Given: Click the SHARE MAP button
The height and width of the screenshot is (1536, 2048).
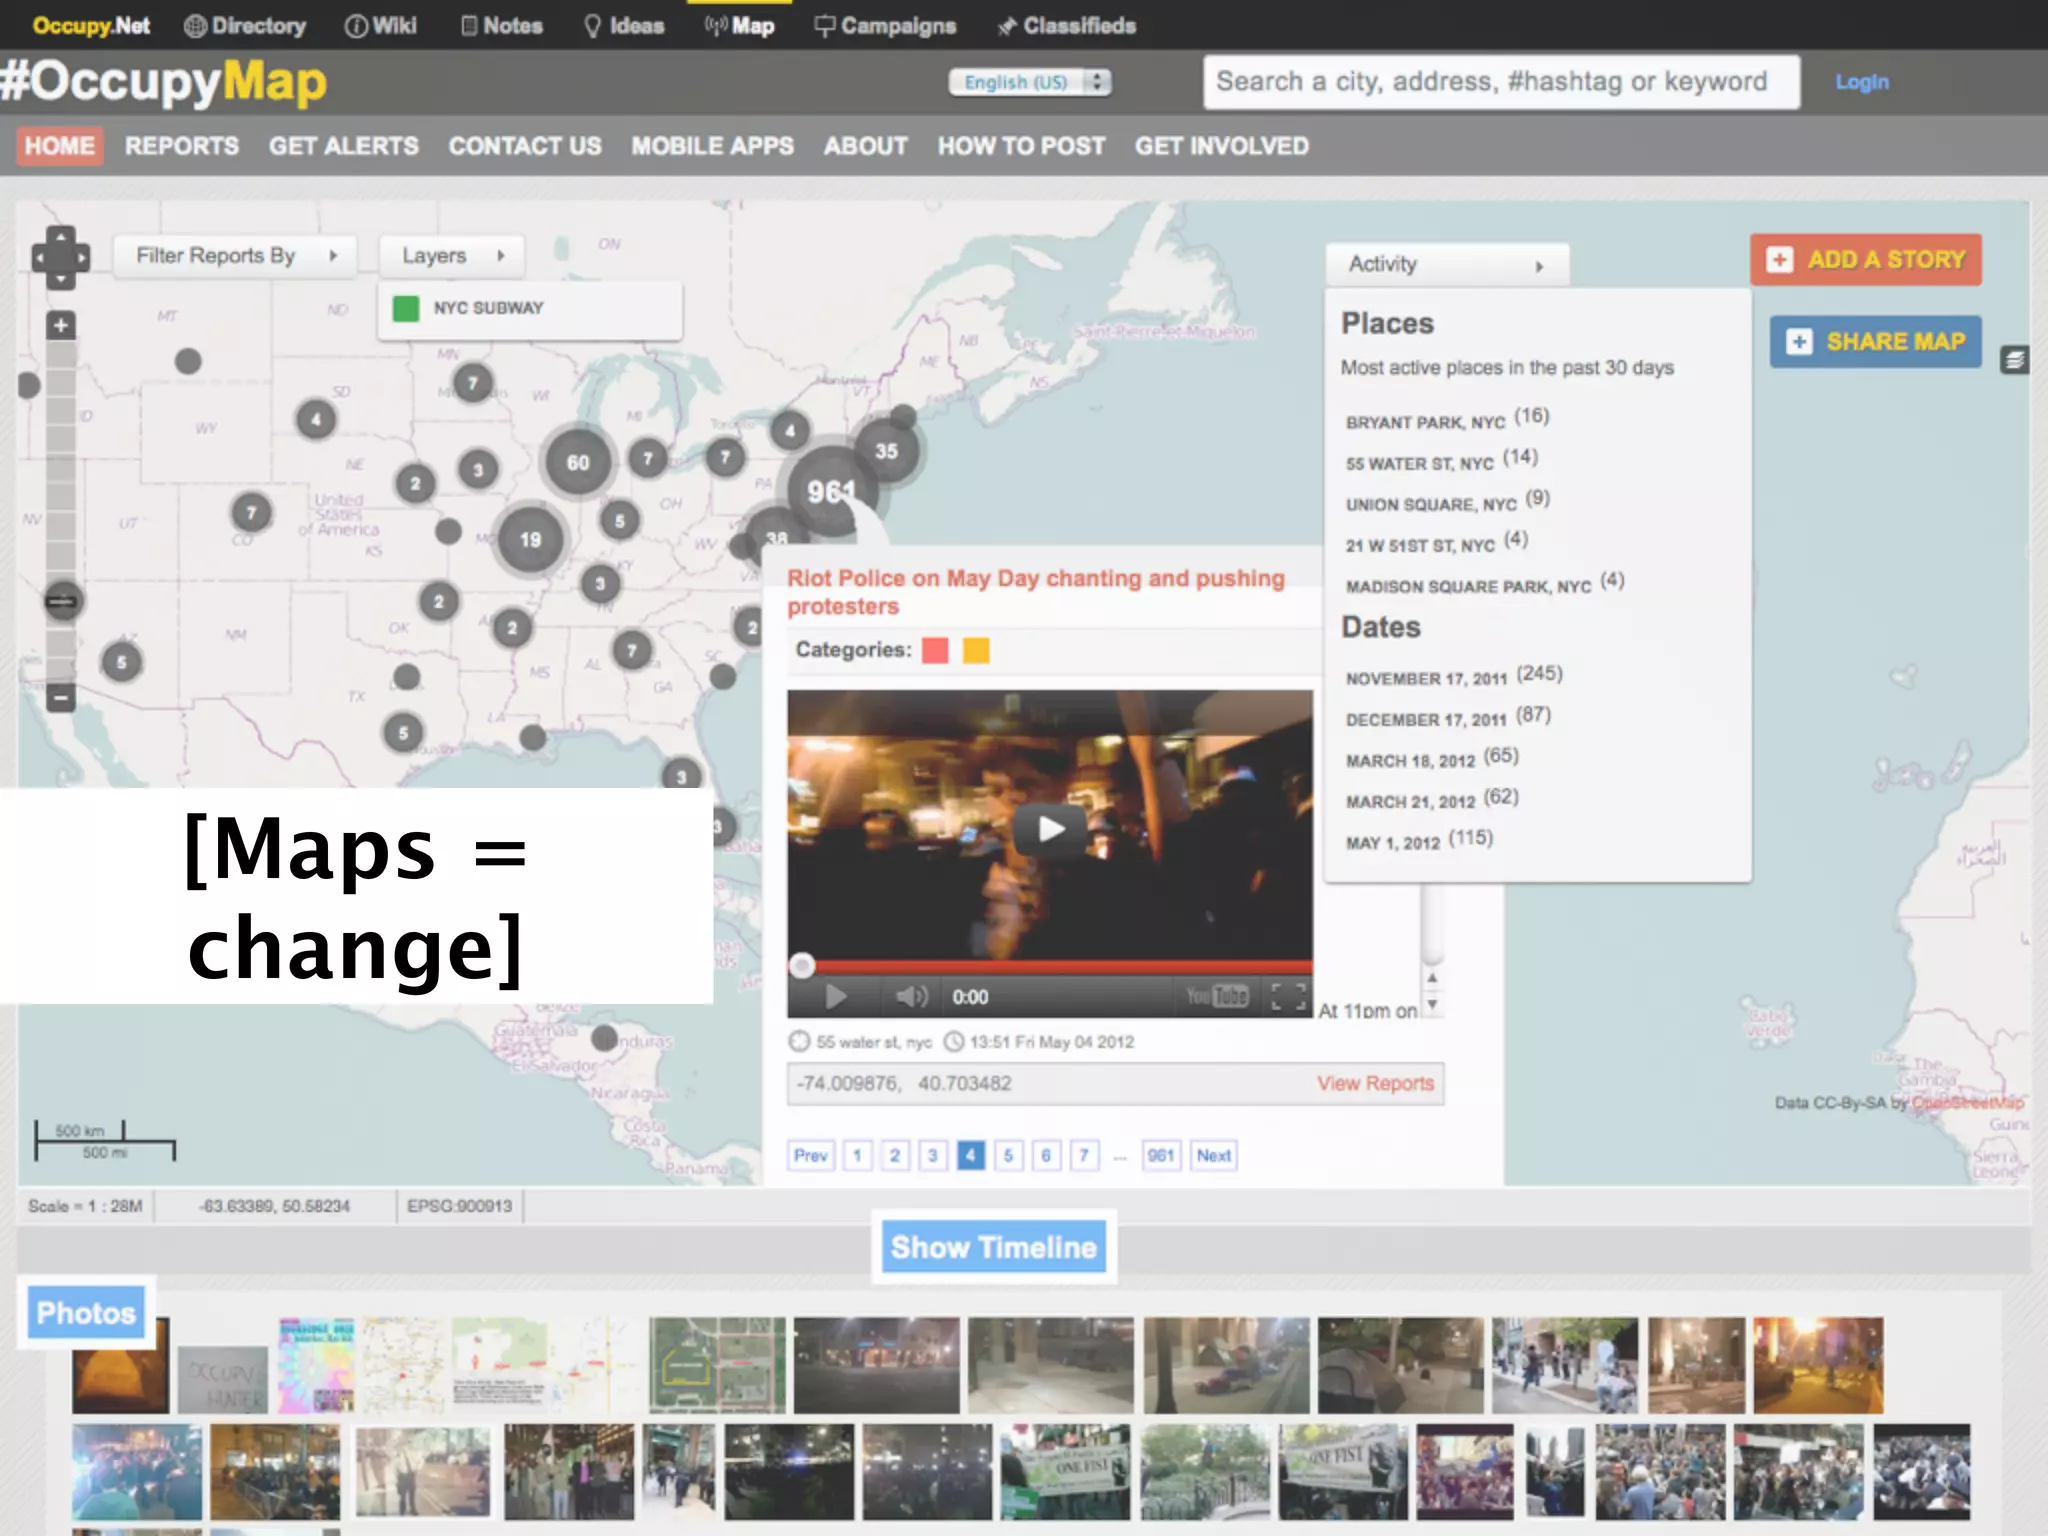Looking at the screenshot, I should pyautogui.click(x=1876, y=342).
